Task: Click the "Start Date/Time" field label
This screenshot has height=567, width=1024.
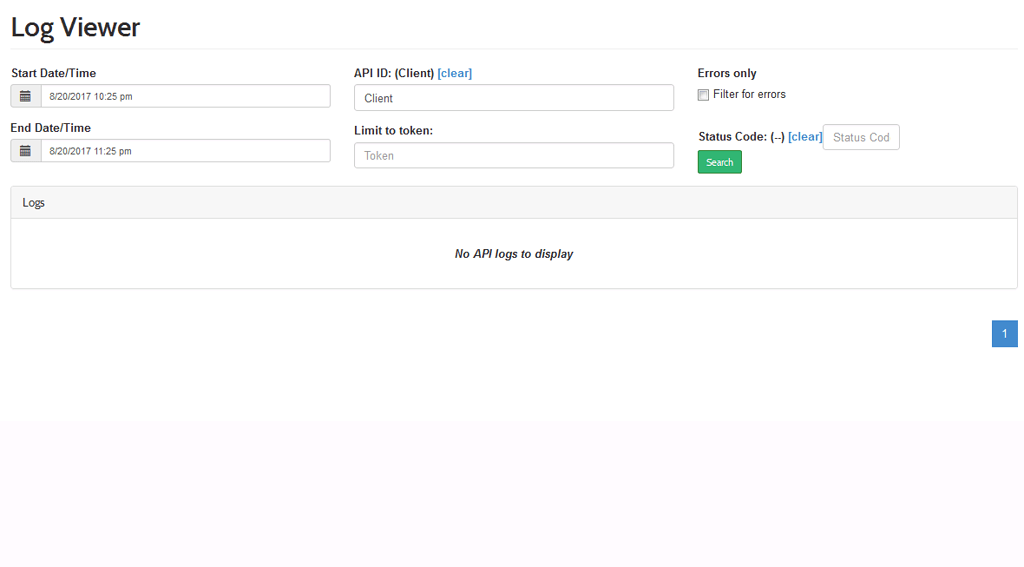Action: pos(53,73)
